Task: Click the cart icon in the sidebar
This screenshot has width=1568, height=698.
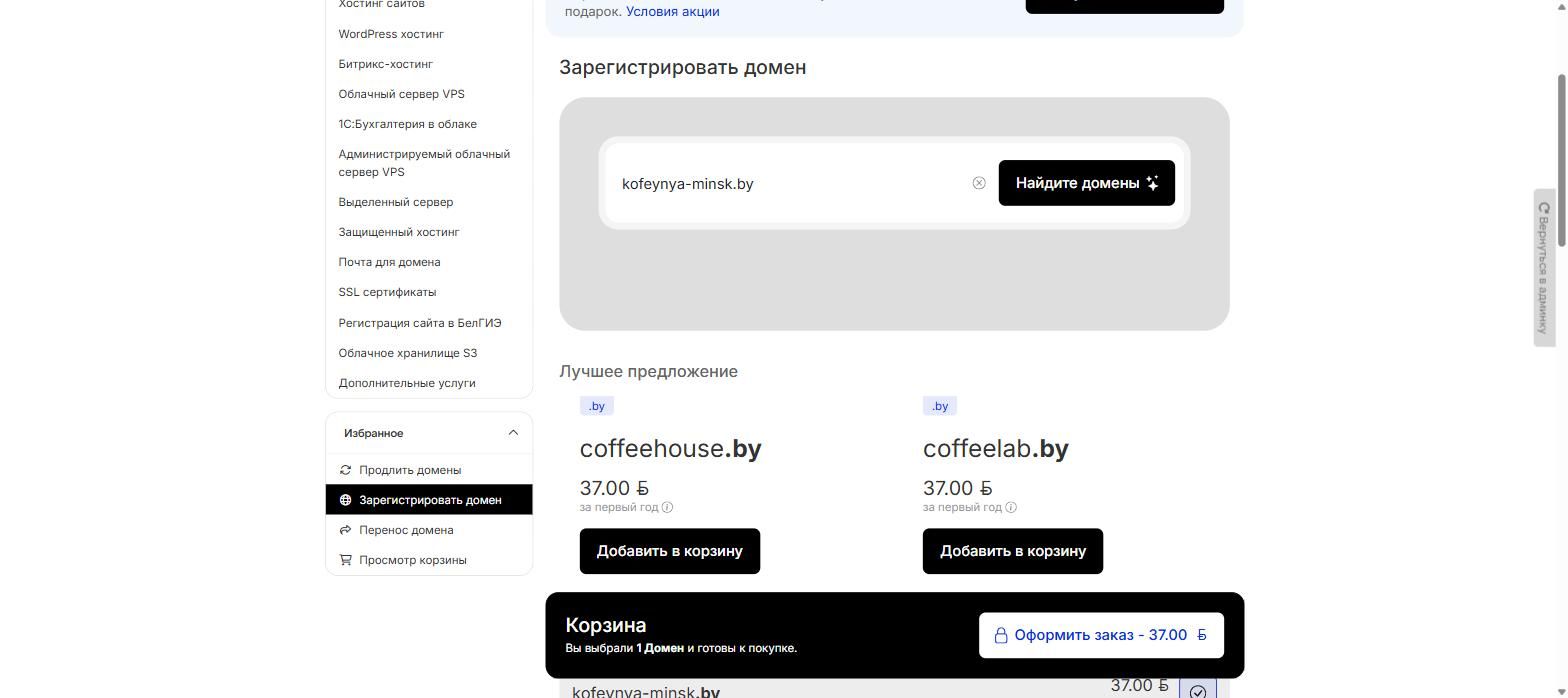Action: point(346,560)
